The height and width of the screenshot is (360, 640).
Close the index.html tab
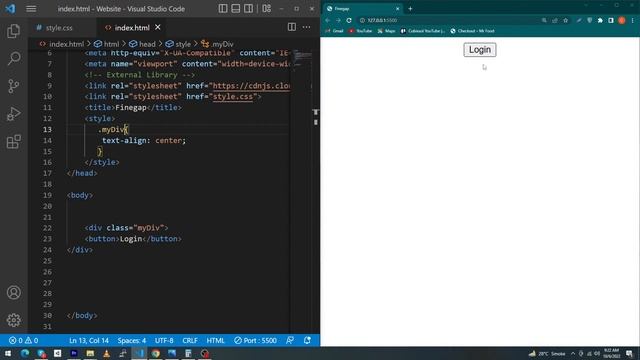click(x=158, y=27)
